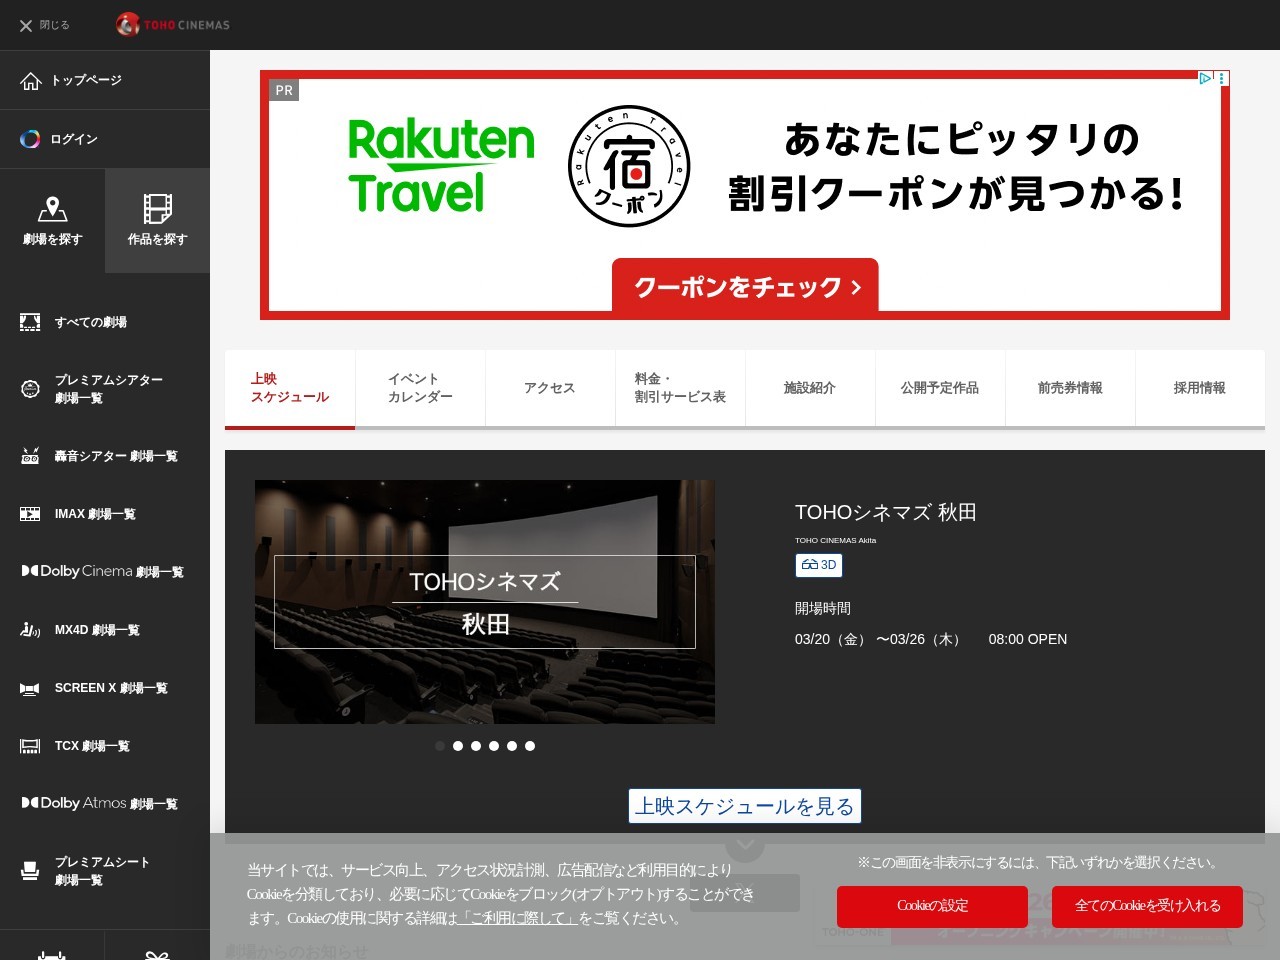Open the SCREEN X 劇場一覧 icon
The height and width of the screenshot is (960, 1280).
pyautogui.click(x=31, y=688)
